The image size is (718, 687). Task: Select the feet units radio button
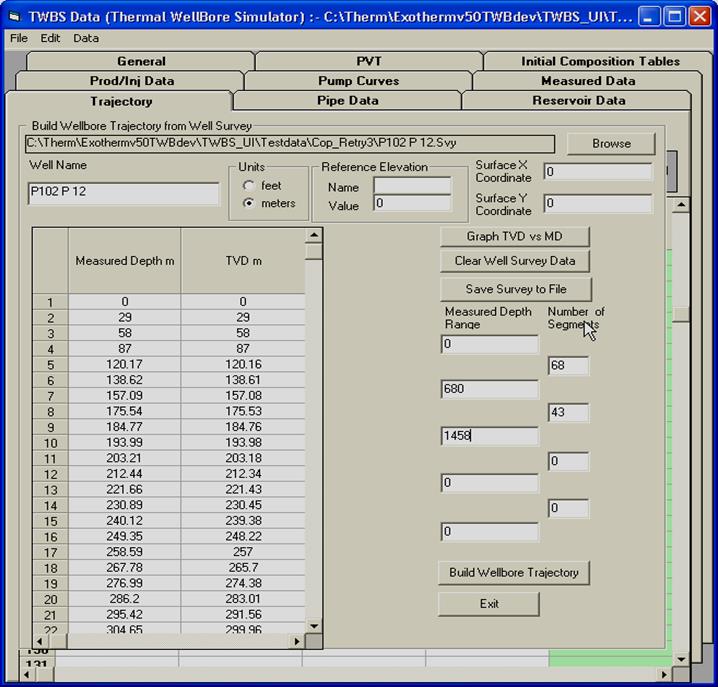point(249,185)
